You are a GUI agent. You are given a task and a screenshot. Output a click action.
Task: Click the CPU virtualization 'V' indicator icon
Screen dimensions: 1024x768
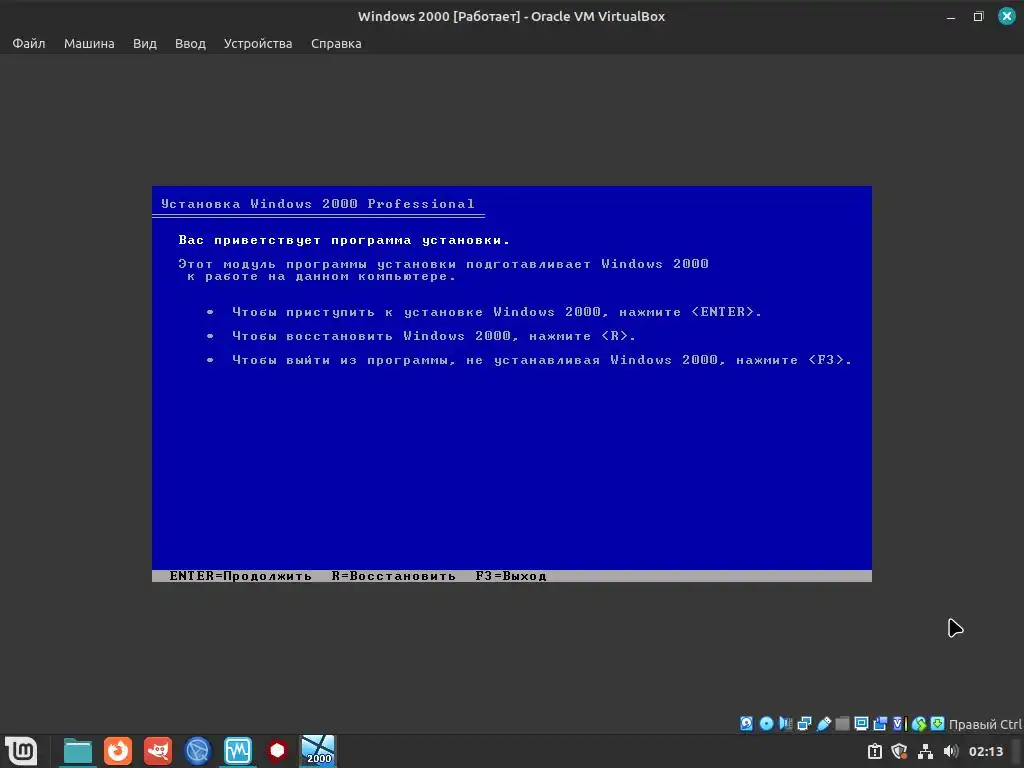coord(899,724)
